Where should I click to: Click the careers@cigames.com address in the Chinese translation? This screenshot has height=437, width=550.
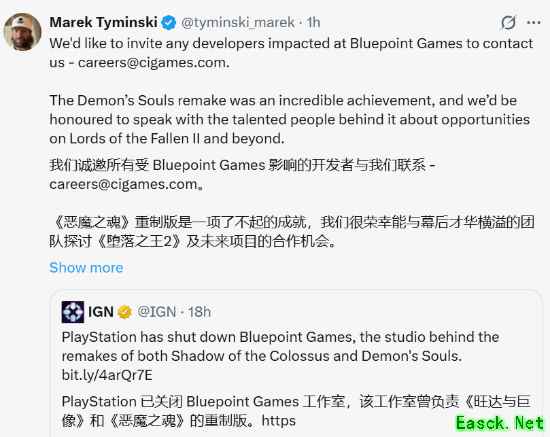coord(123,184)
